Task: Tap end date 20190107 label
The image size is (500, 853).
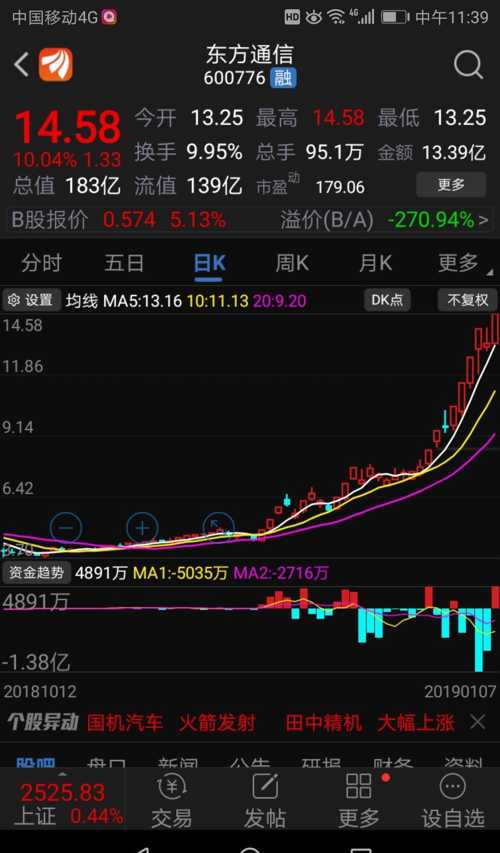Action: pyautogui.click(x=460, y=692)
